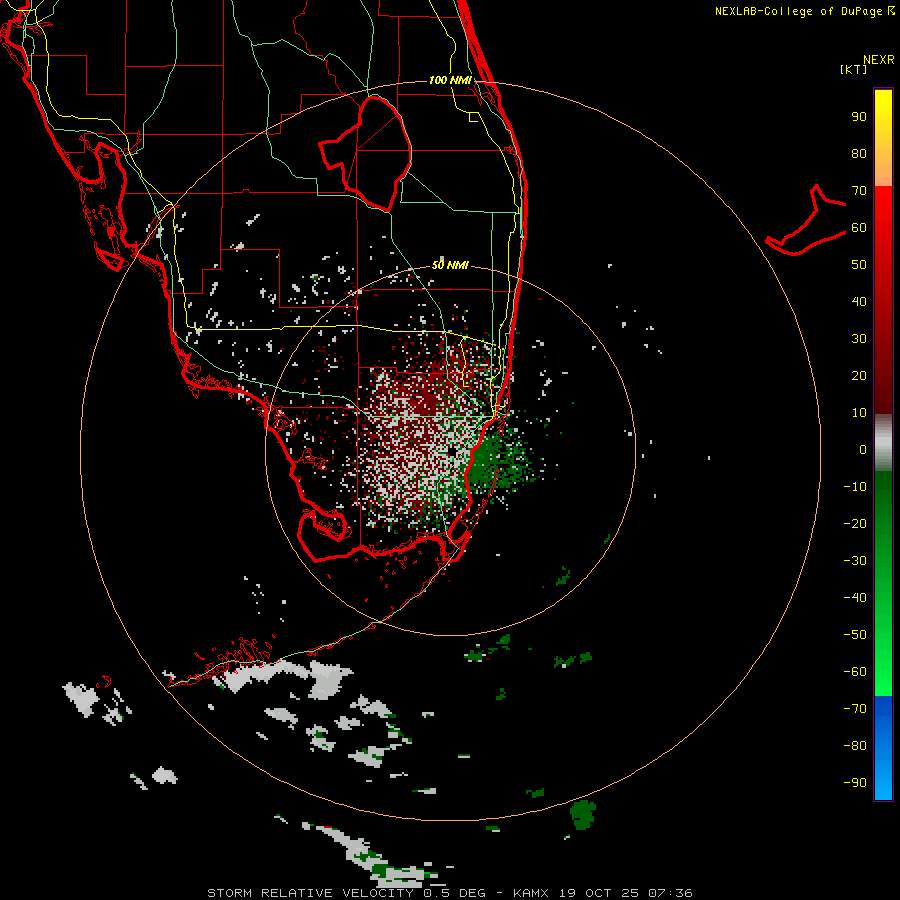The image size is (900, 900).
Task: Select the 30 value on the velocity scale
Action: 859,339
